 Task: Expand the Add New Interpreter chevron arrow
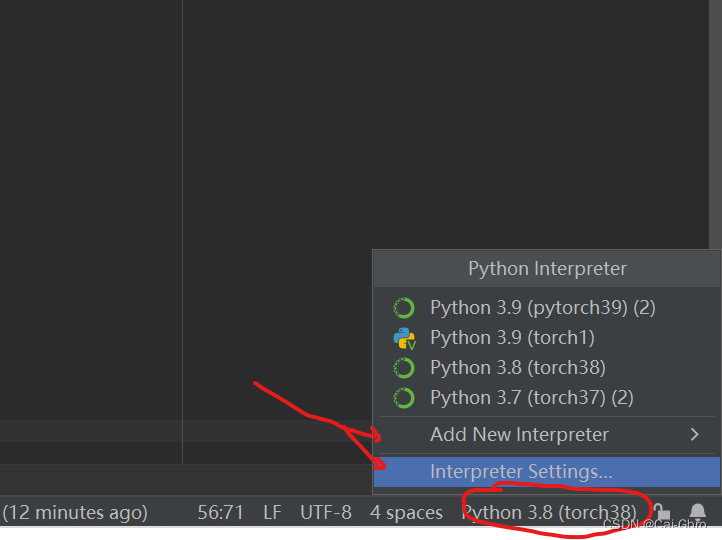tap(695, 435)
